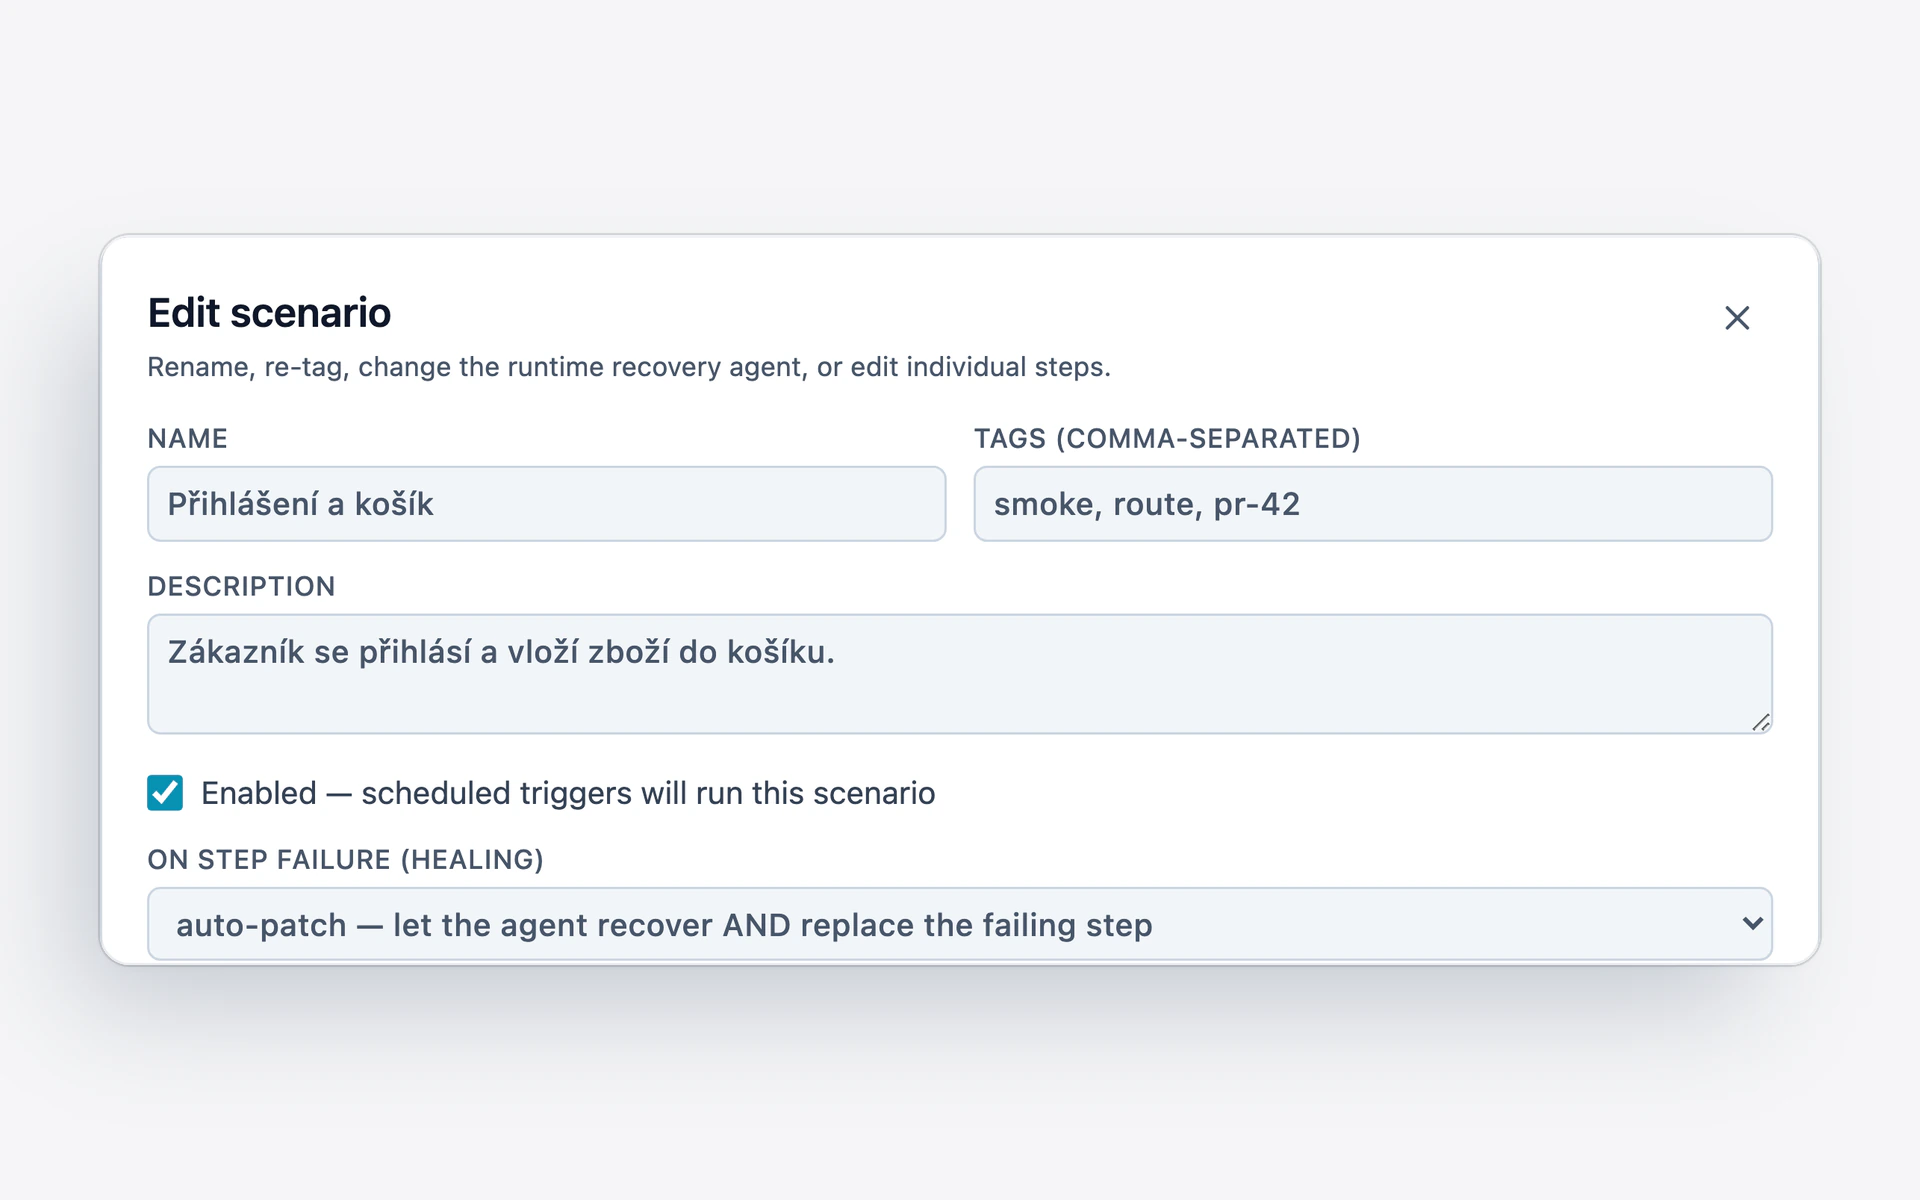This screenshot has width=1920, height=1200.
Task: Close the Edit scenario dialog
Action: (x=1737, y=318)
